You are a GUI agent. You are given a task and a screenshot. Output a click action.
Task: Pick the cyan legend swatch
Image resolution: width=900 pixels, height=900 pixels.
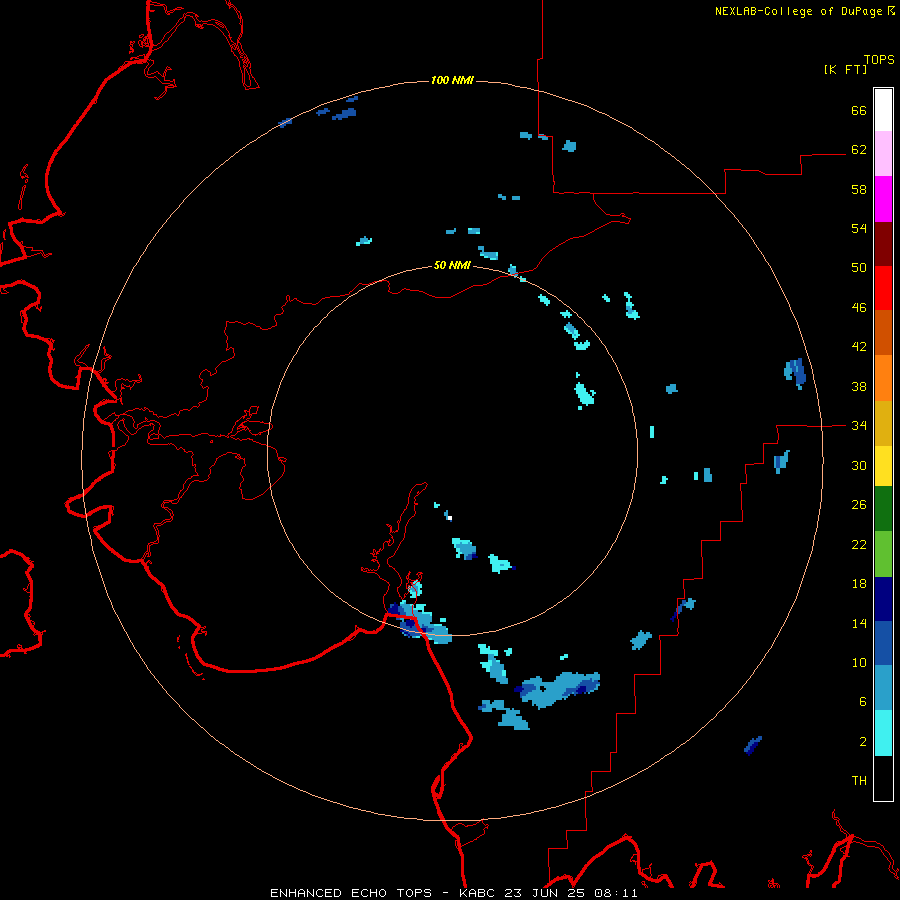tap(883, 733)
